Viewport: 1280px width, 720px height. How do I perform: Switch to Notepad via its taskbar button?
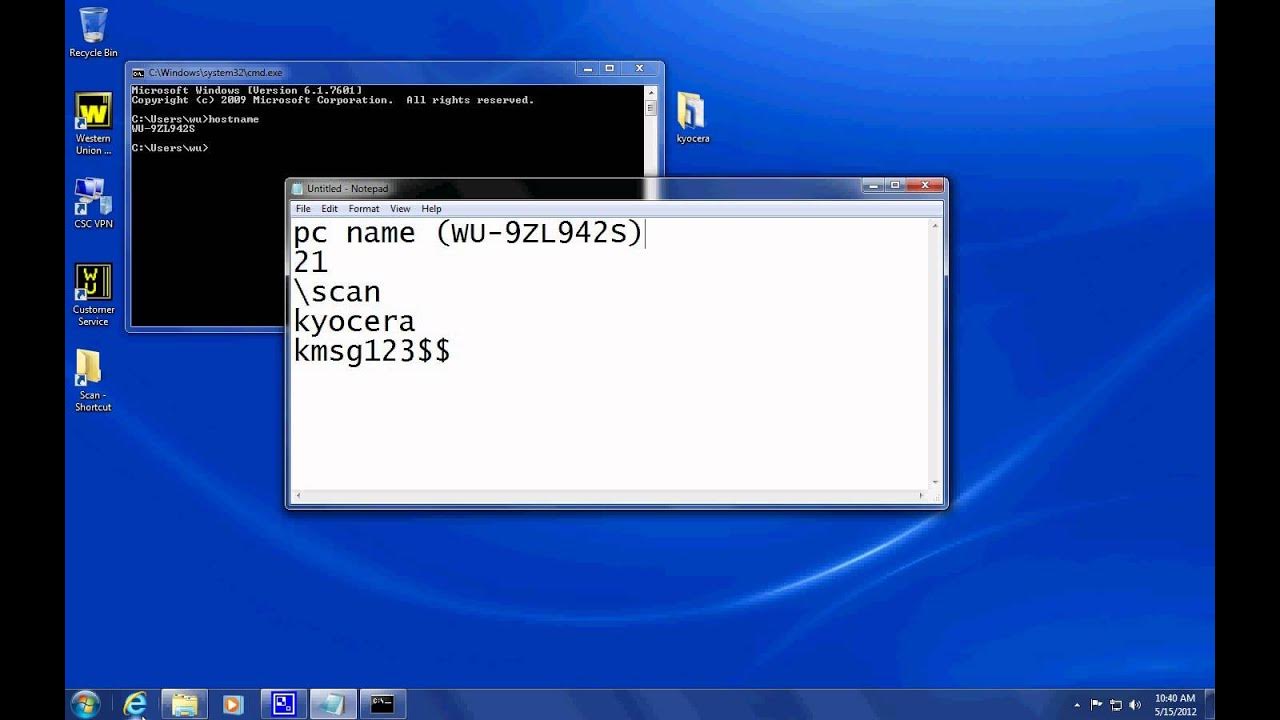point(332,703)
